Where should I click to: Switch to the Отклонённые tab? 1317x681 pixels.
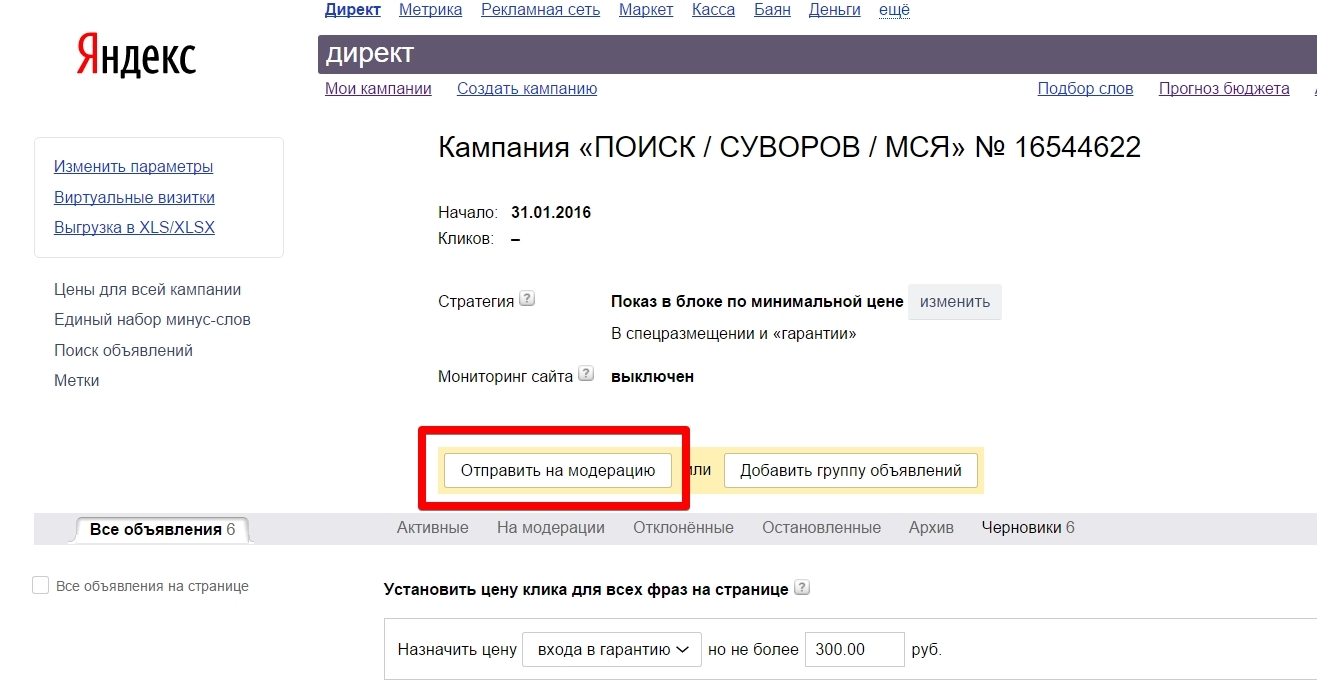(x=683, y=527)
